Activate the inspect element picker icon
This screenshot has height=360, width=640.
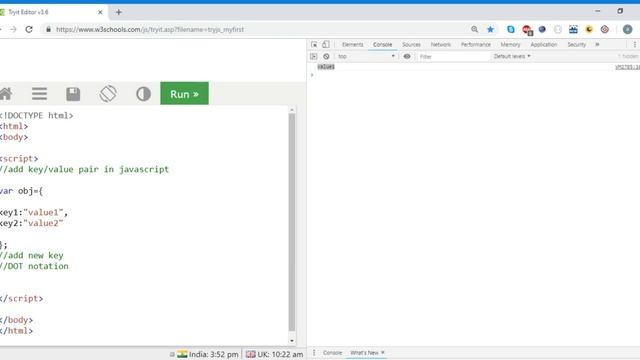coord(314,44)
